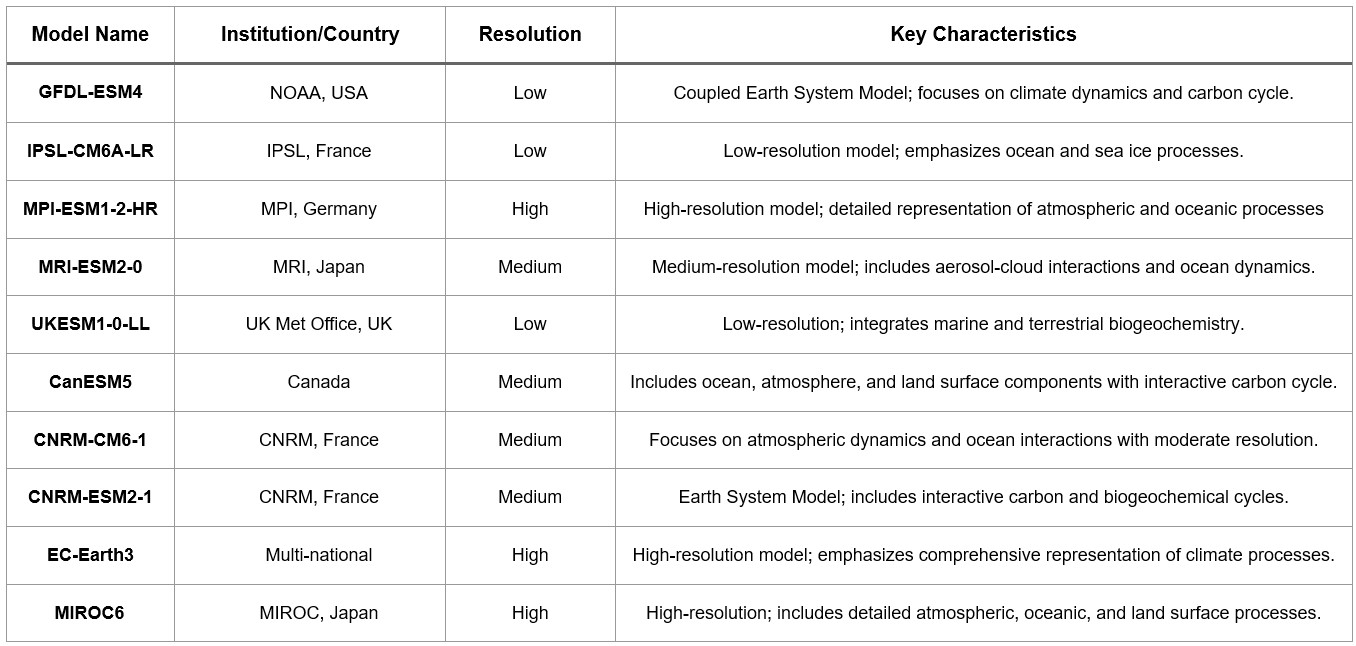Select the IPSL-CM6A-LR model name cell
Screen dimensions: 1356x646
90,151
